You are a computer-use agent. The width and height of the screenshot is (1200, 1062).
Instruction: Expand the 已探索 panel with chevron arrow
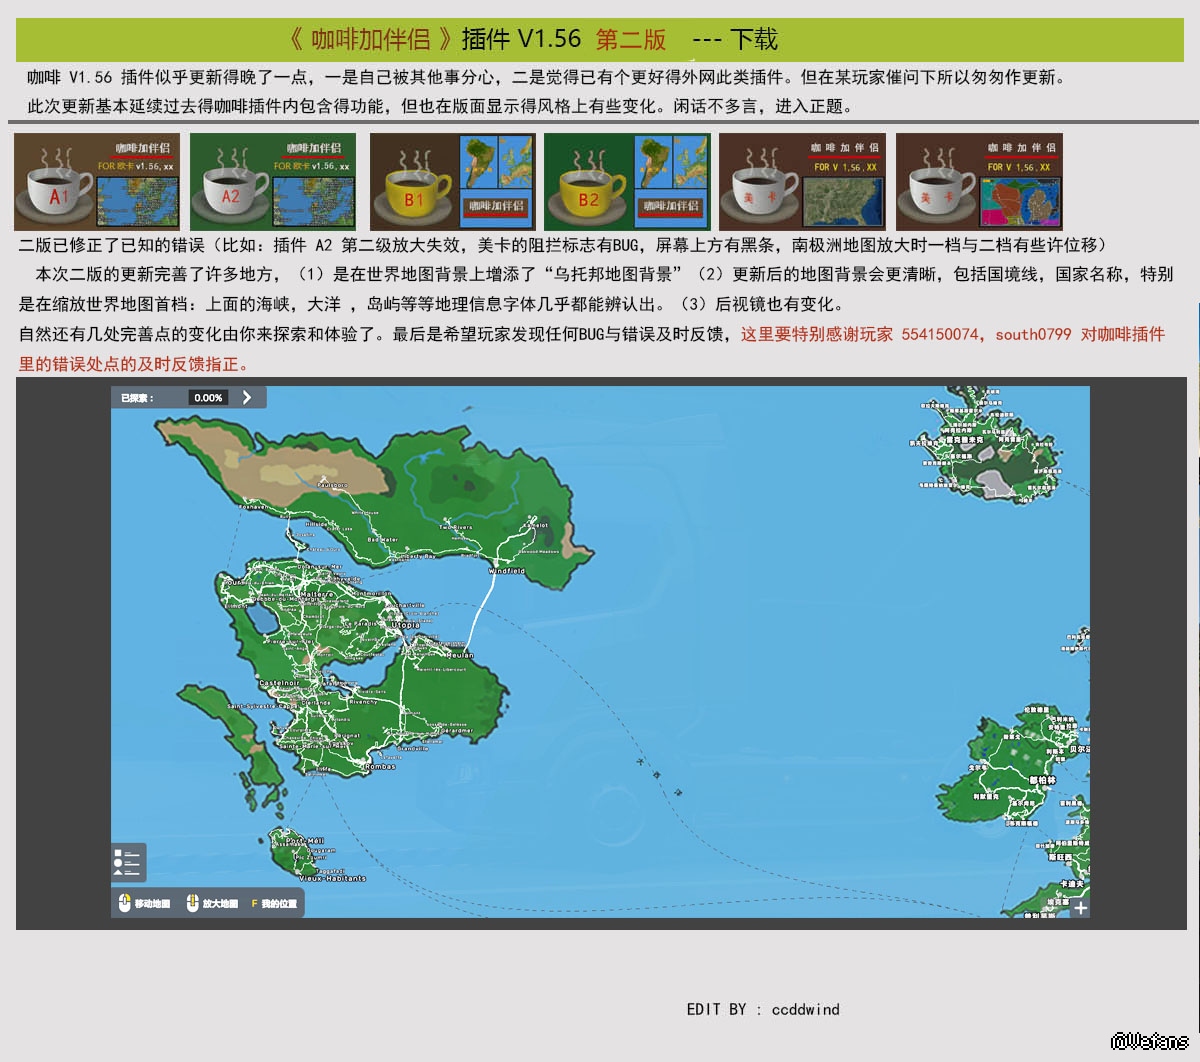point(247,398)
